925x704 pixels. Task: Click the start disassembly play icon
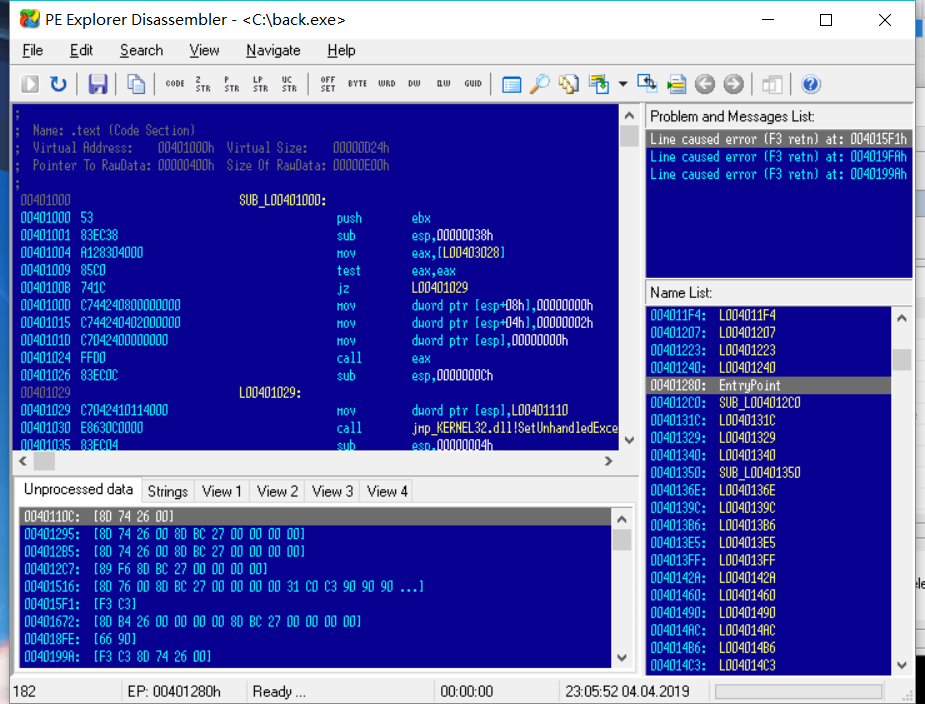coord(29,84)
